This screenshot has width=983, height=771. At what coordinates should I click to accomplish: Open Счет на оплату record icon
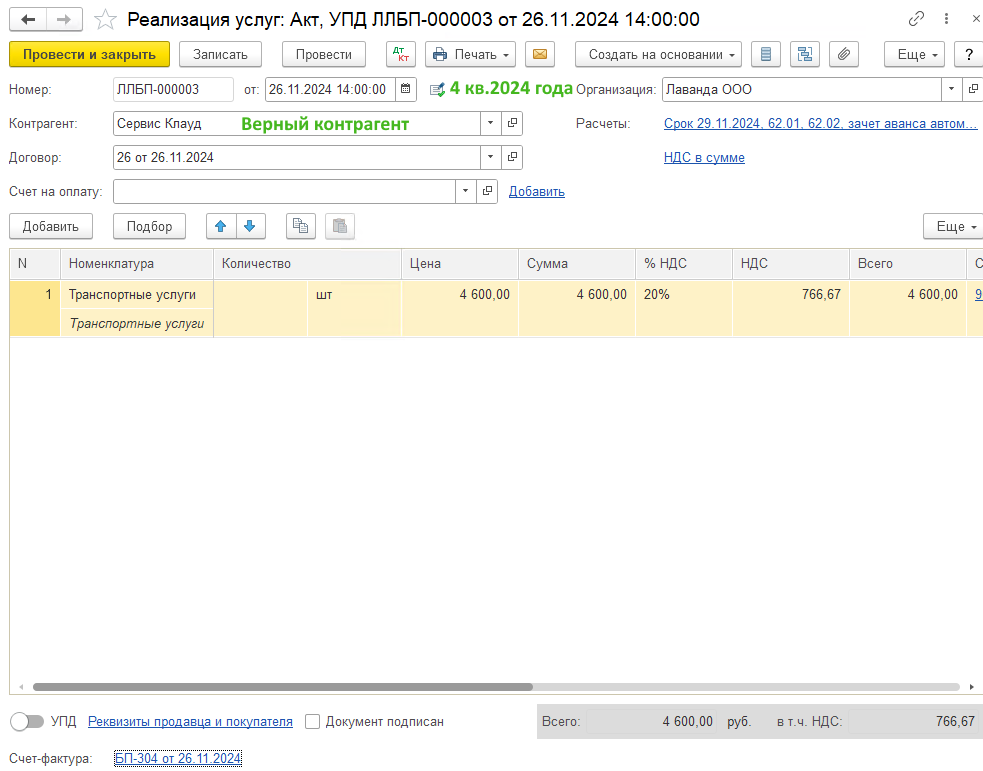coord(487,191)
